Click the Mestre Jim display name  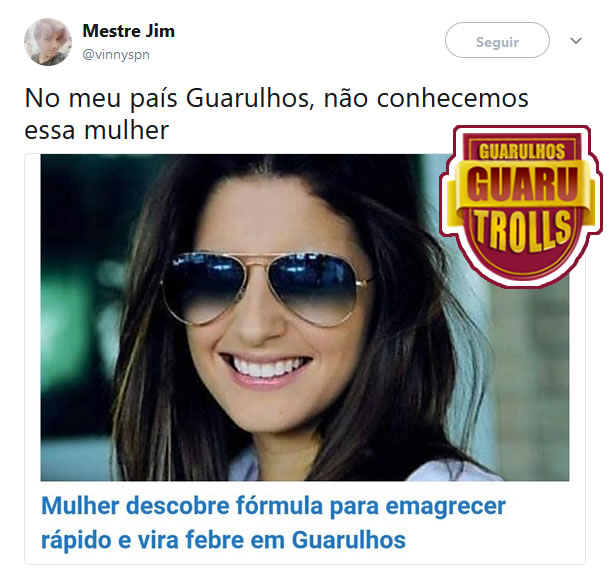[x=129, y=31]
